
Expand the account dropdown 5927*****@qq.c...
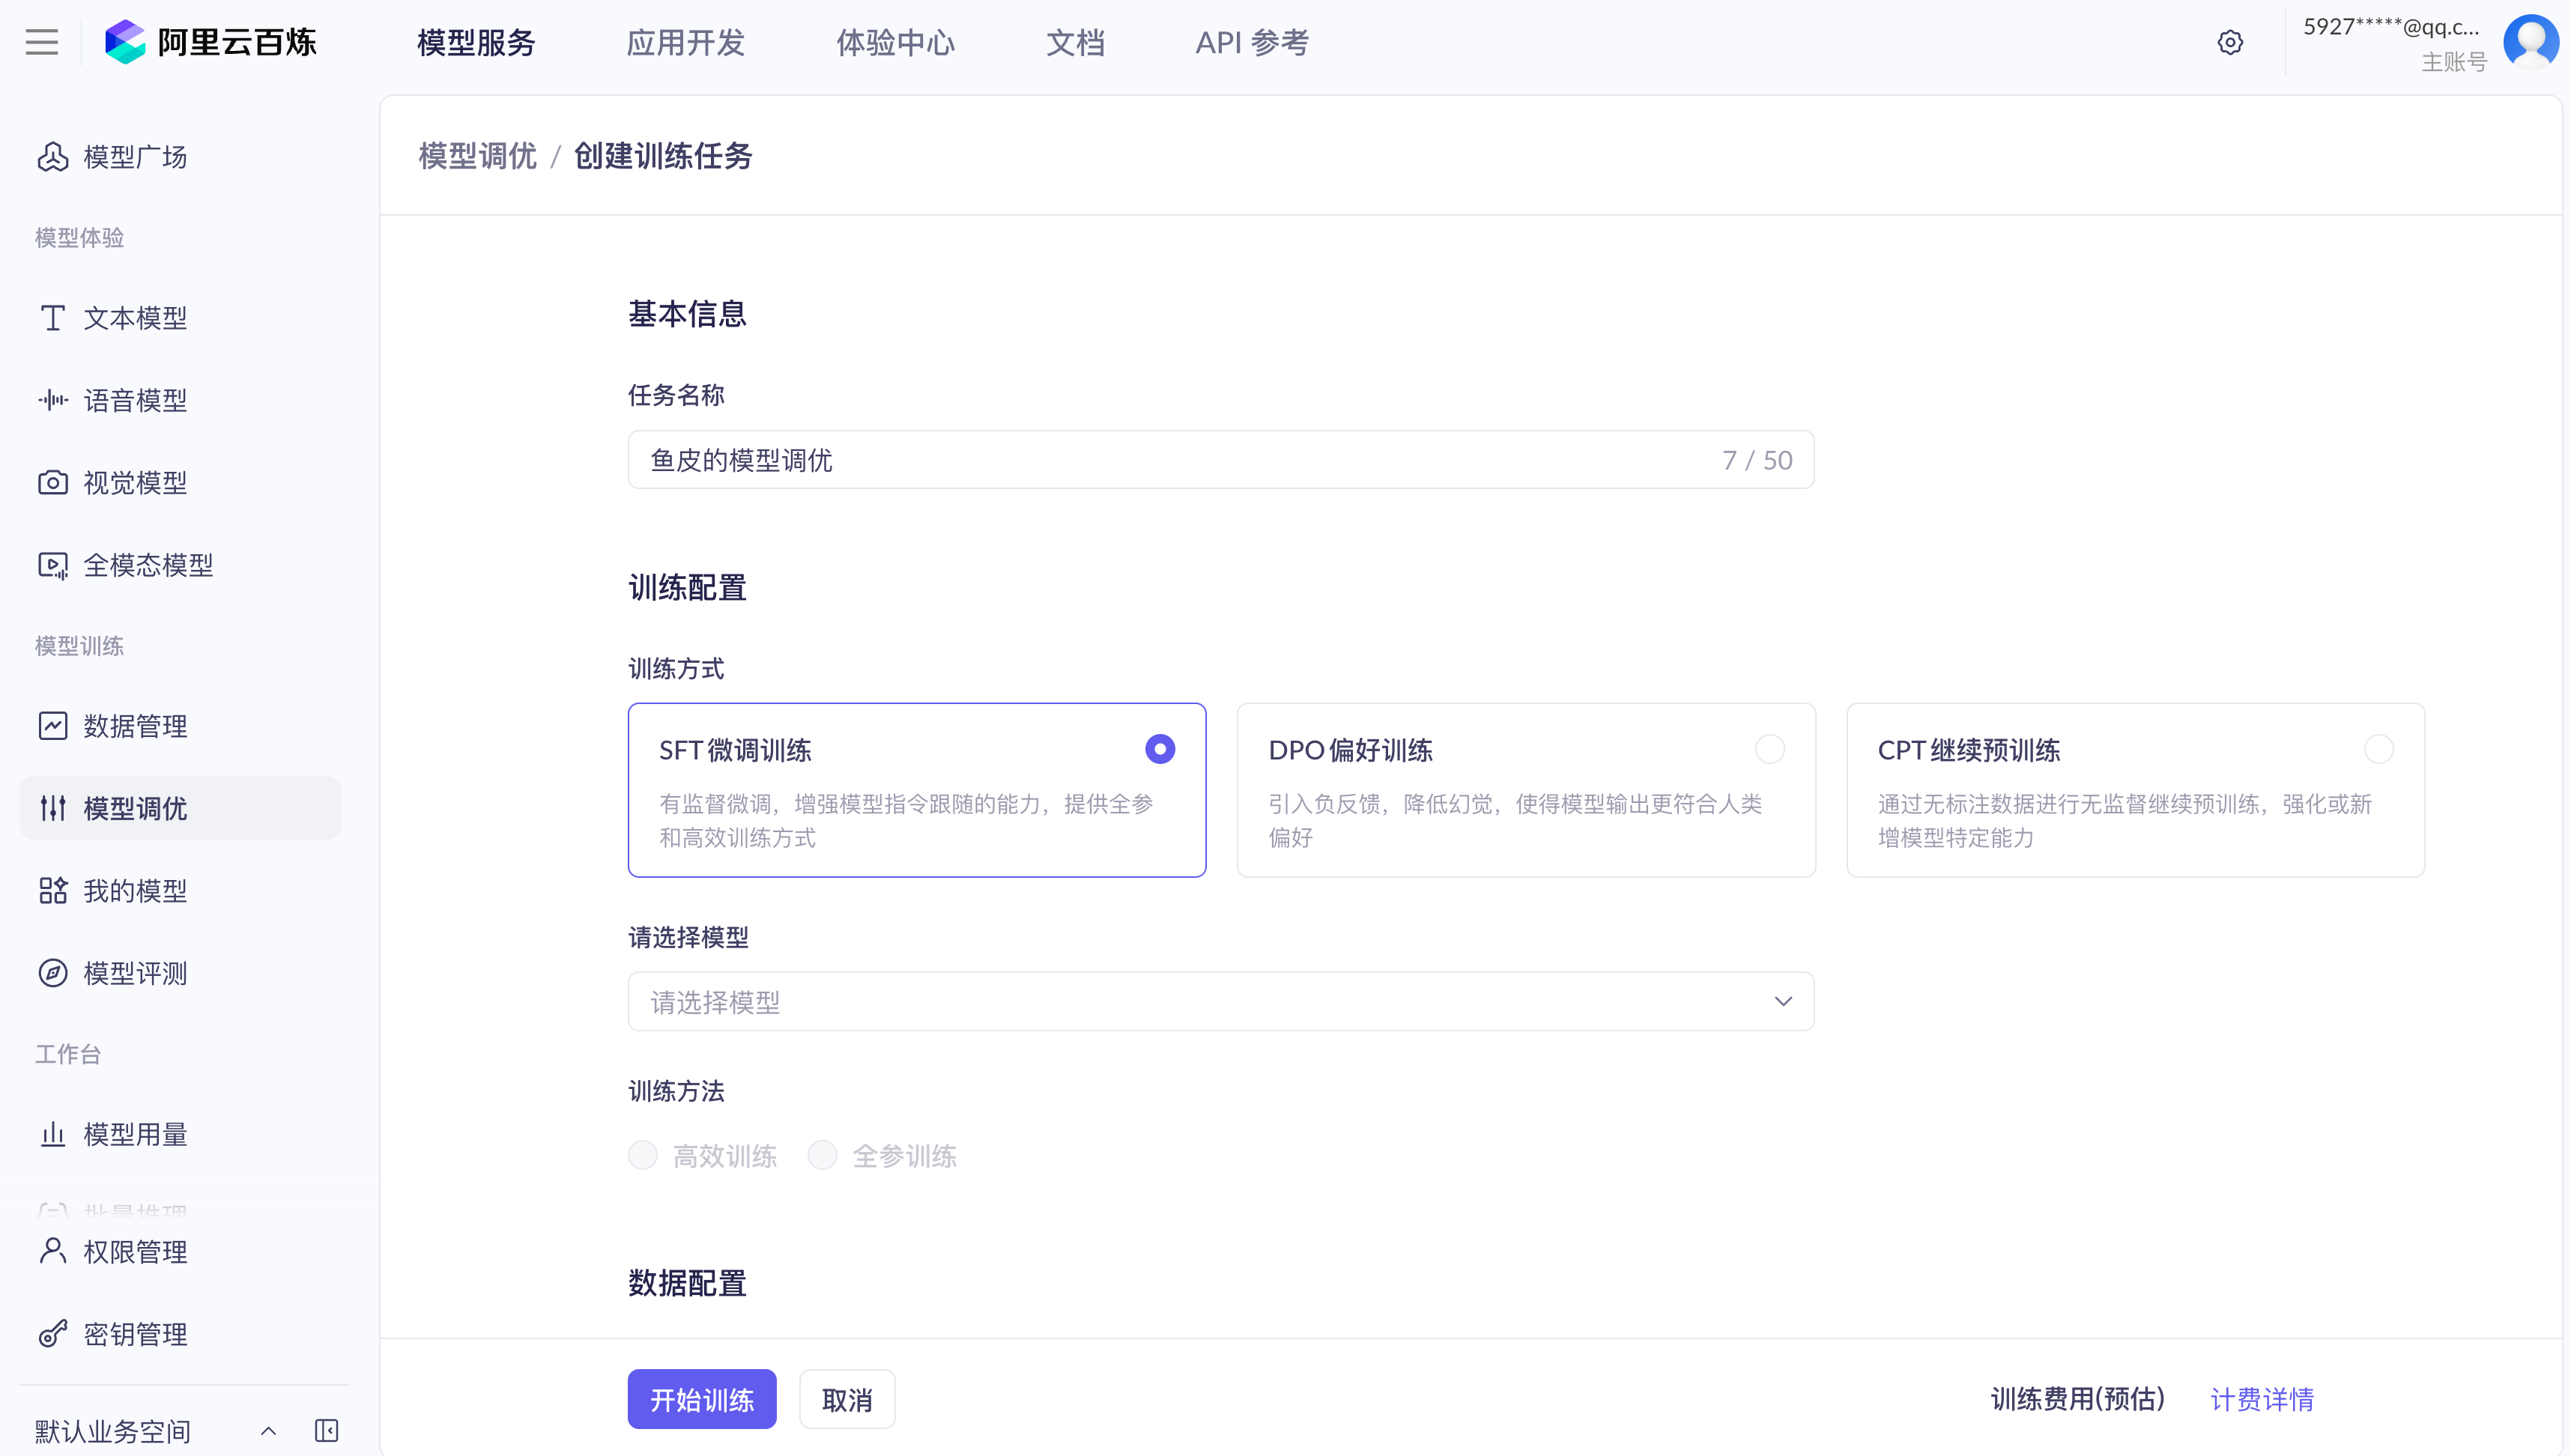pyautogui.click(x=2392, y=28)
